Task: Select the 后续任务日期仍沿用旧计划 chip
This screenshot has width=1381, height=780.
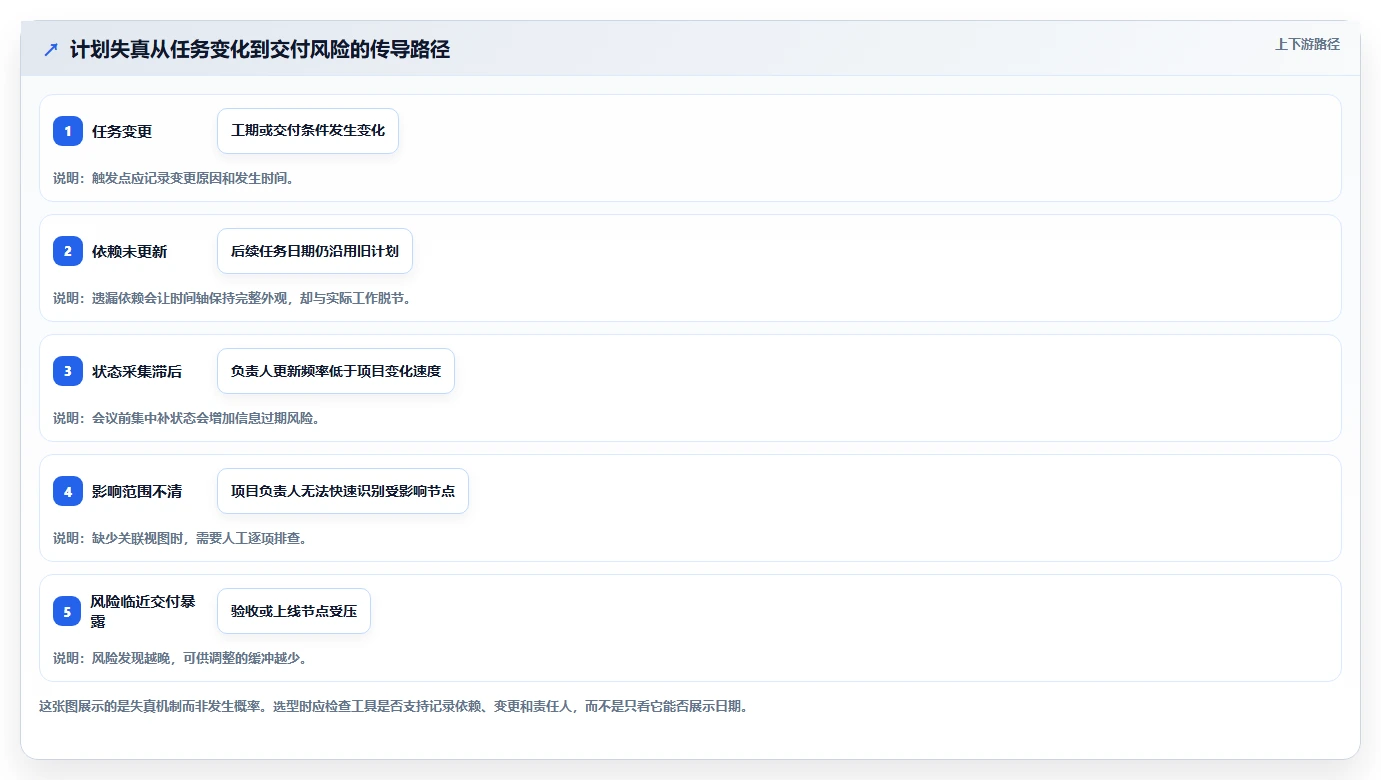Action: (315, 251)
